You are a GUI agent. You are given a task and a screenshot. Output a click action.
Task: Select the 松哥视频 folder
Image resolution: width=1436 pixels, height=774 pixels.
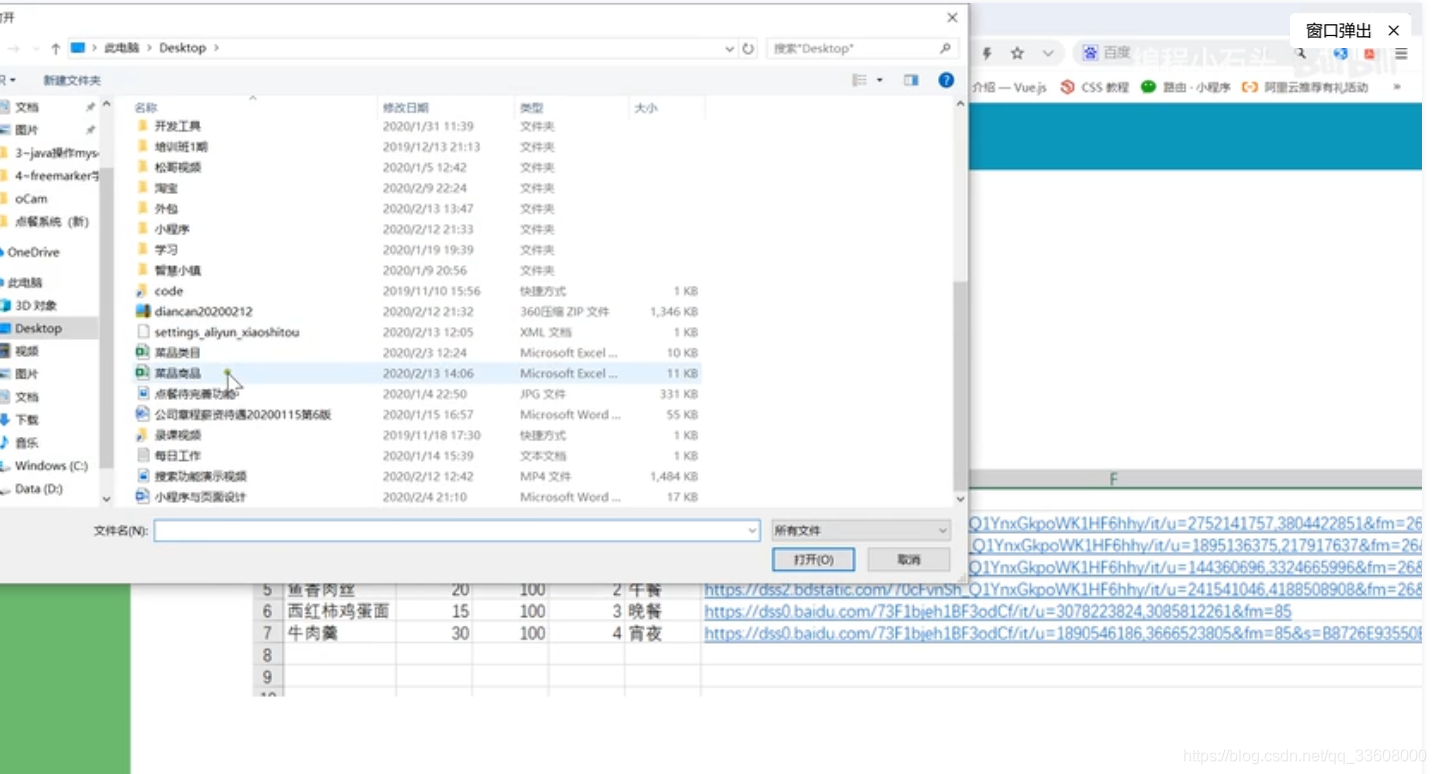coord(418,167)
